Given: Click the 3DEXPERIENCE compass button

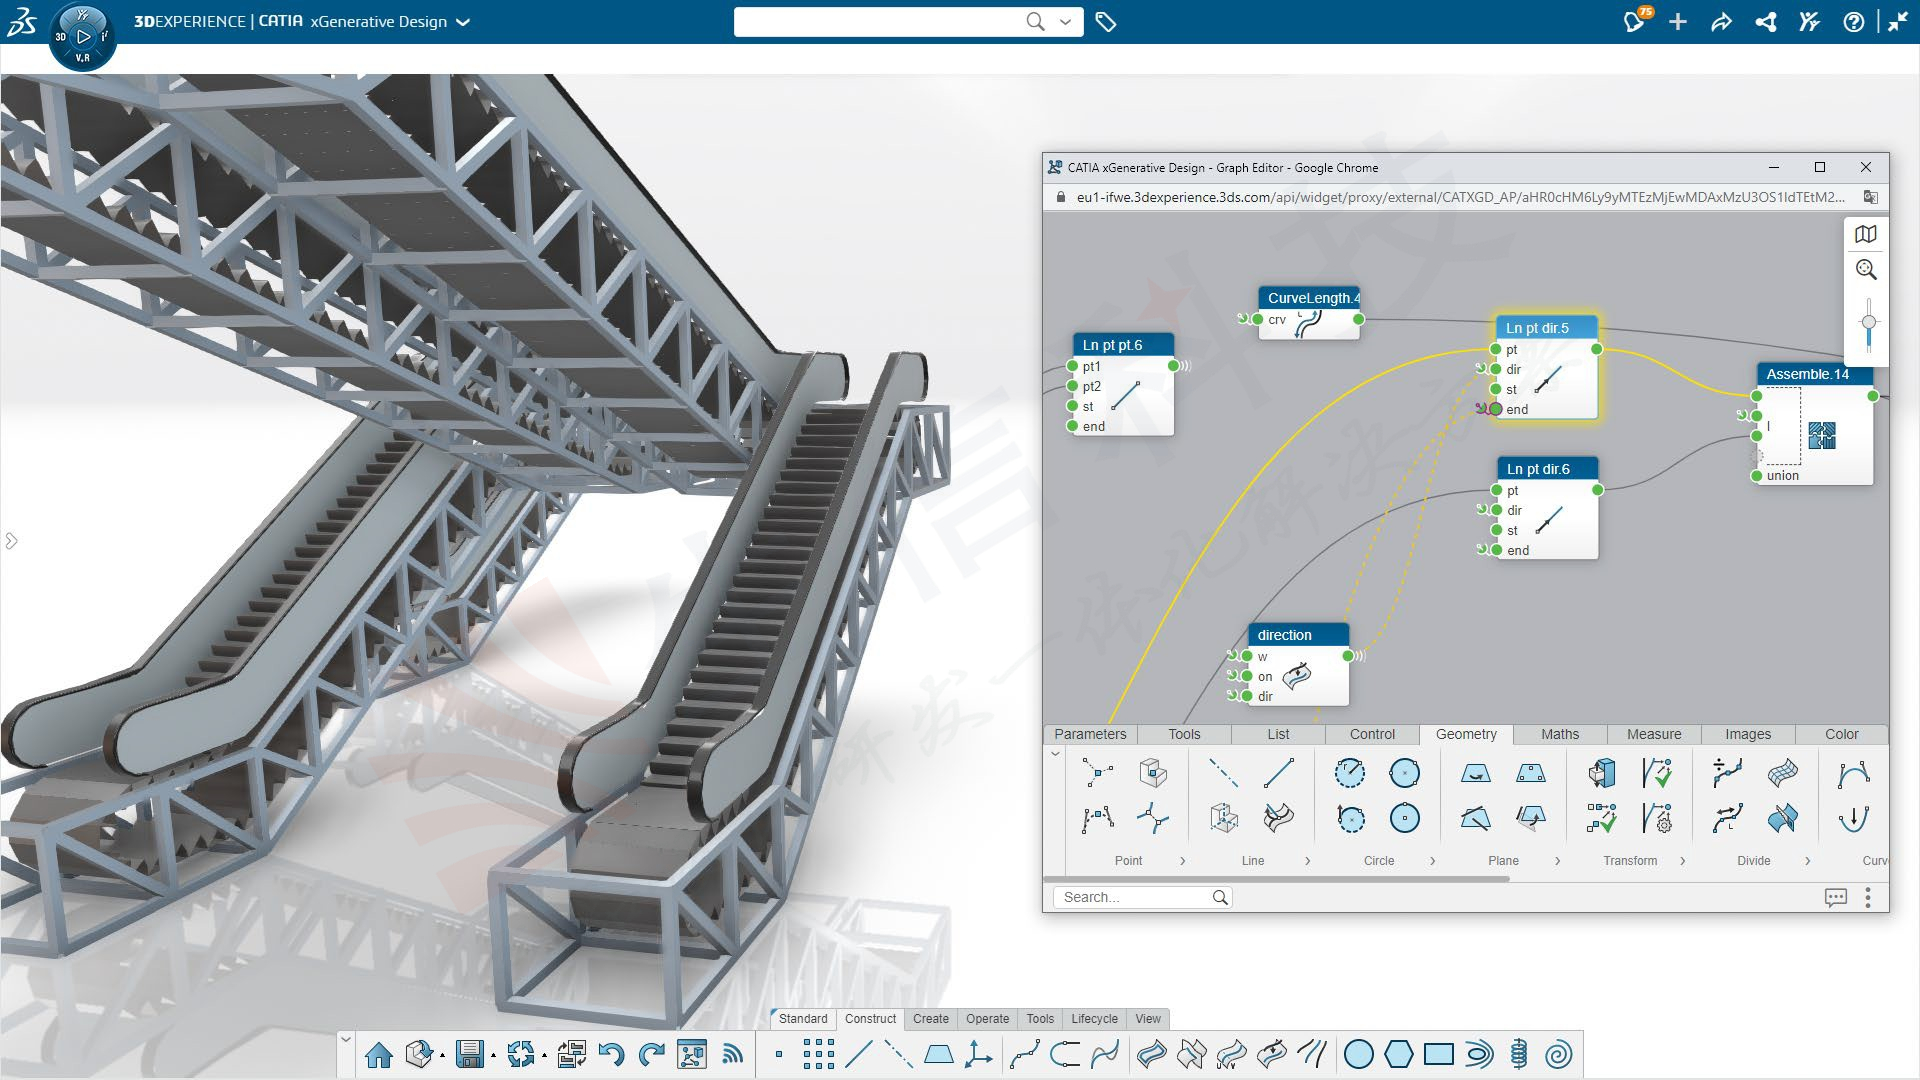Looking at the screenshot, I should click(x=82, y=37).
